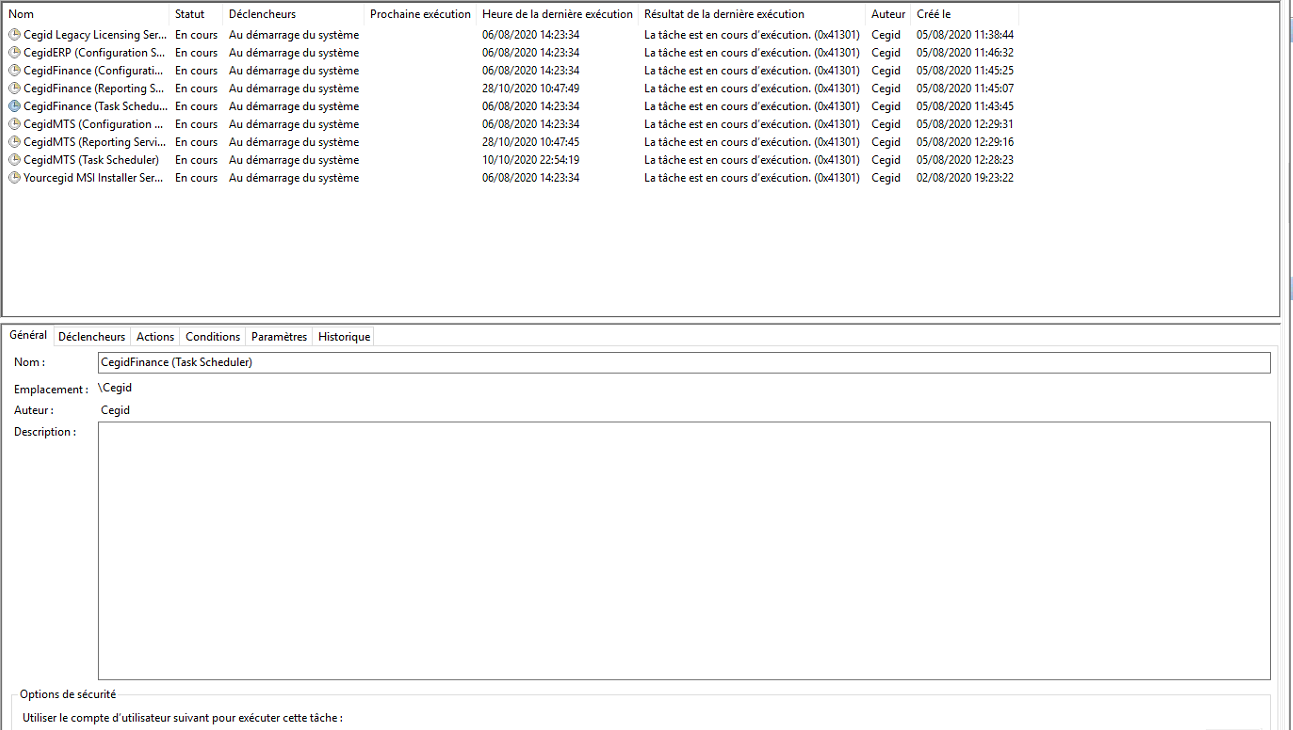The width and height of the screenshot is (1293, 730).
Task: Sort by Heure de la dernière exécution header
Action: click(558, 14)
